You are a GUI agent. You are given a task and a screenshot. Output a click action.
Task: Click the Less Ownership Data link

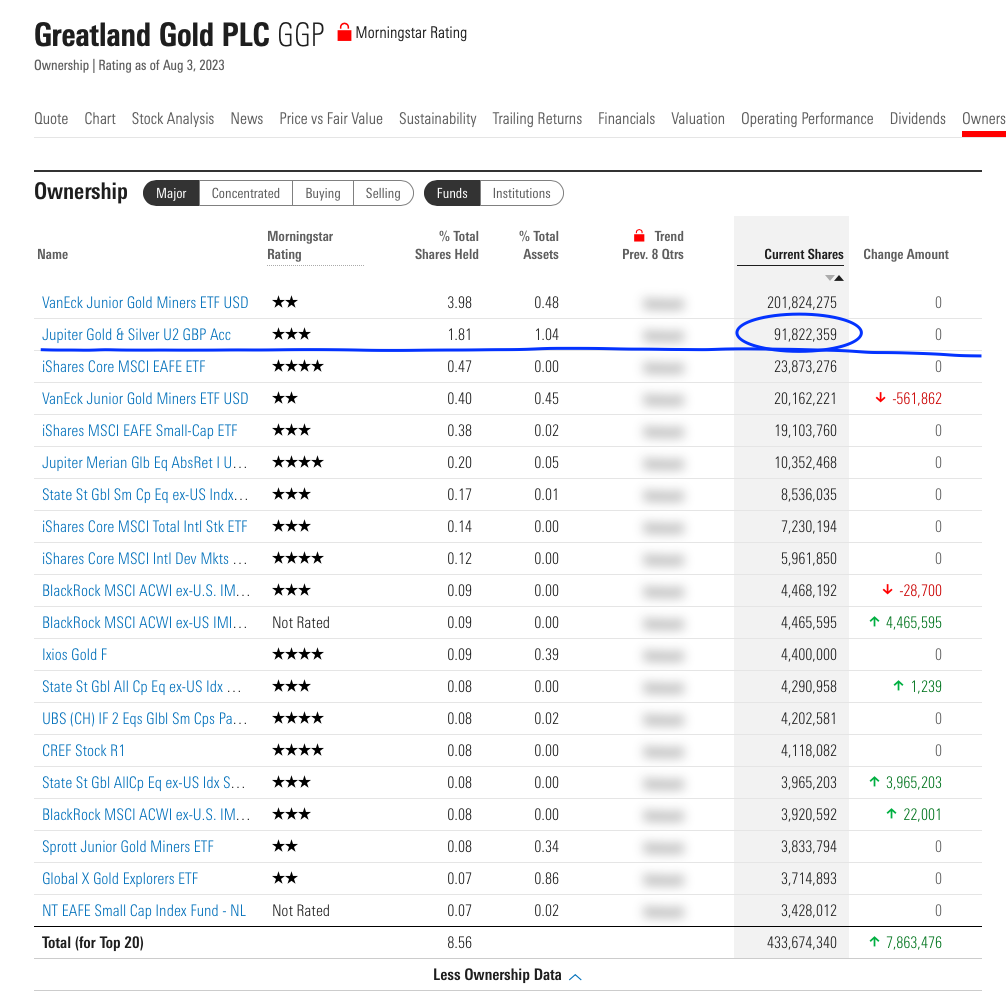[497, 975]
